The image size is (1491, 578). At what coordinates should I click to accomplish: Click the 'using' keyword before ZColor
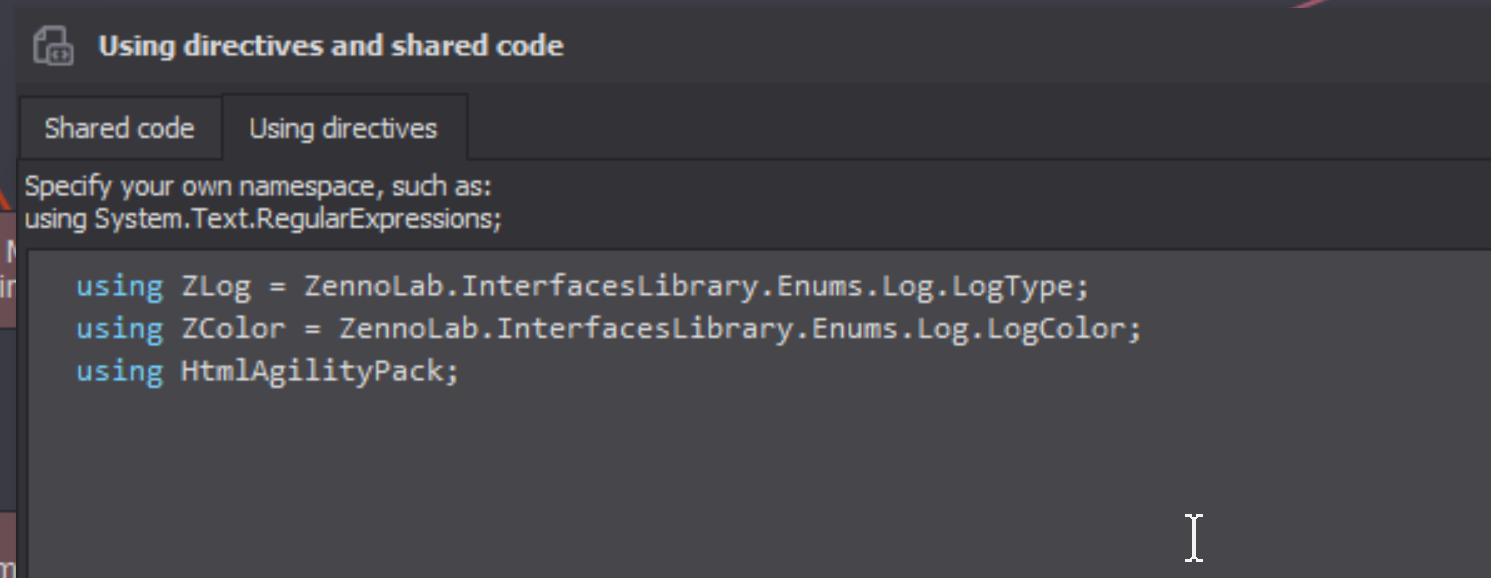pos(120,329)
